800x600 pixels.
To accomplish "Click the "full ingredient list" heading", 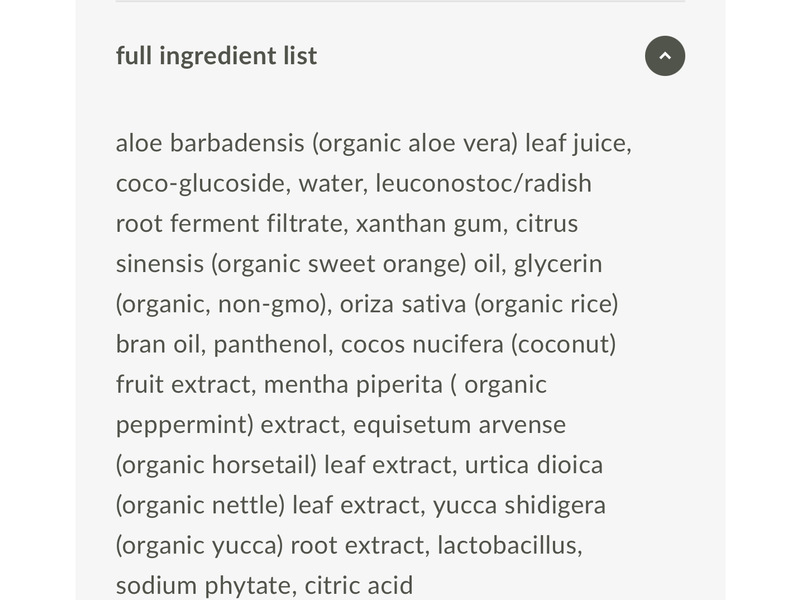I will pyautogui.click(x=216, y=56).
